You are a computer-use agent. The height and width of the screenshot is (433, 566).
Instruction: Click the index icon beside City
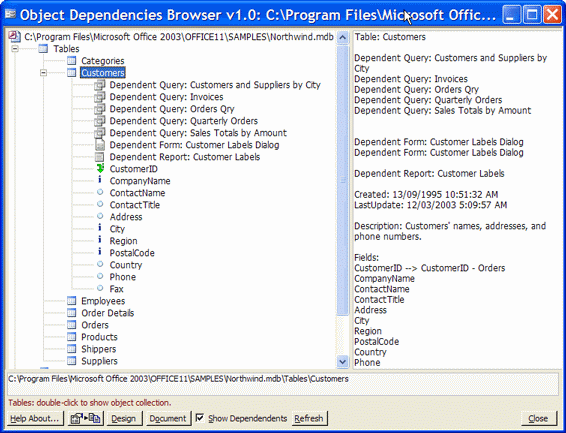click(x=100, y=228)
